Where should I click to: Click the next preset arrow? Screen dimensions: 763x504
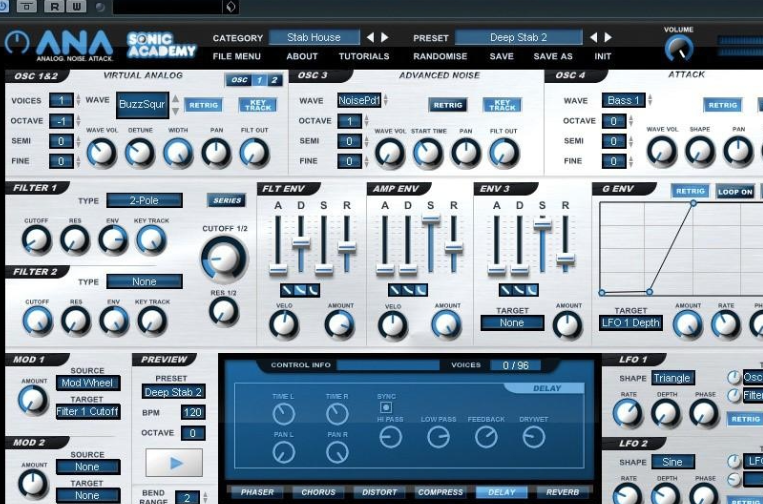pos(608,38)
